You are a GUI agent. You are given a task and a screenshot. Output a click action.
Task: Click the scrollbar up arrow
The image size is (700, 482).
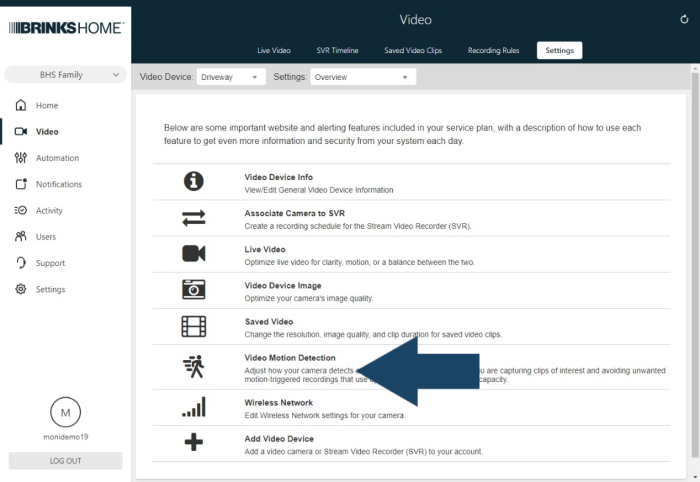tap(695, 69)
